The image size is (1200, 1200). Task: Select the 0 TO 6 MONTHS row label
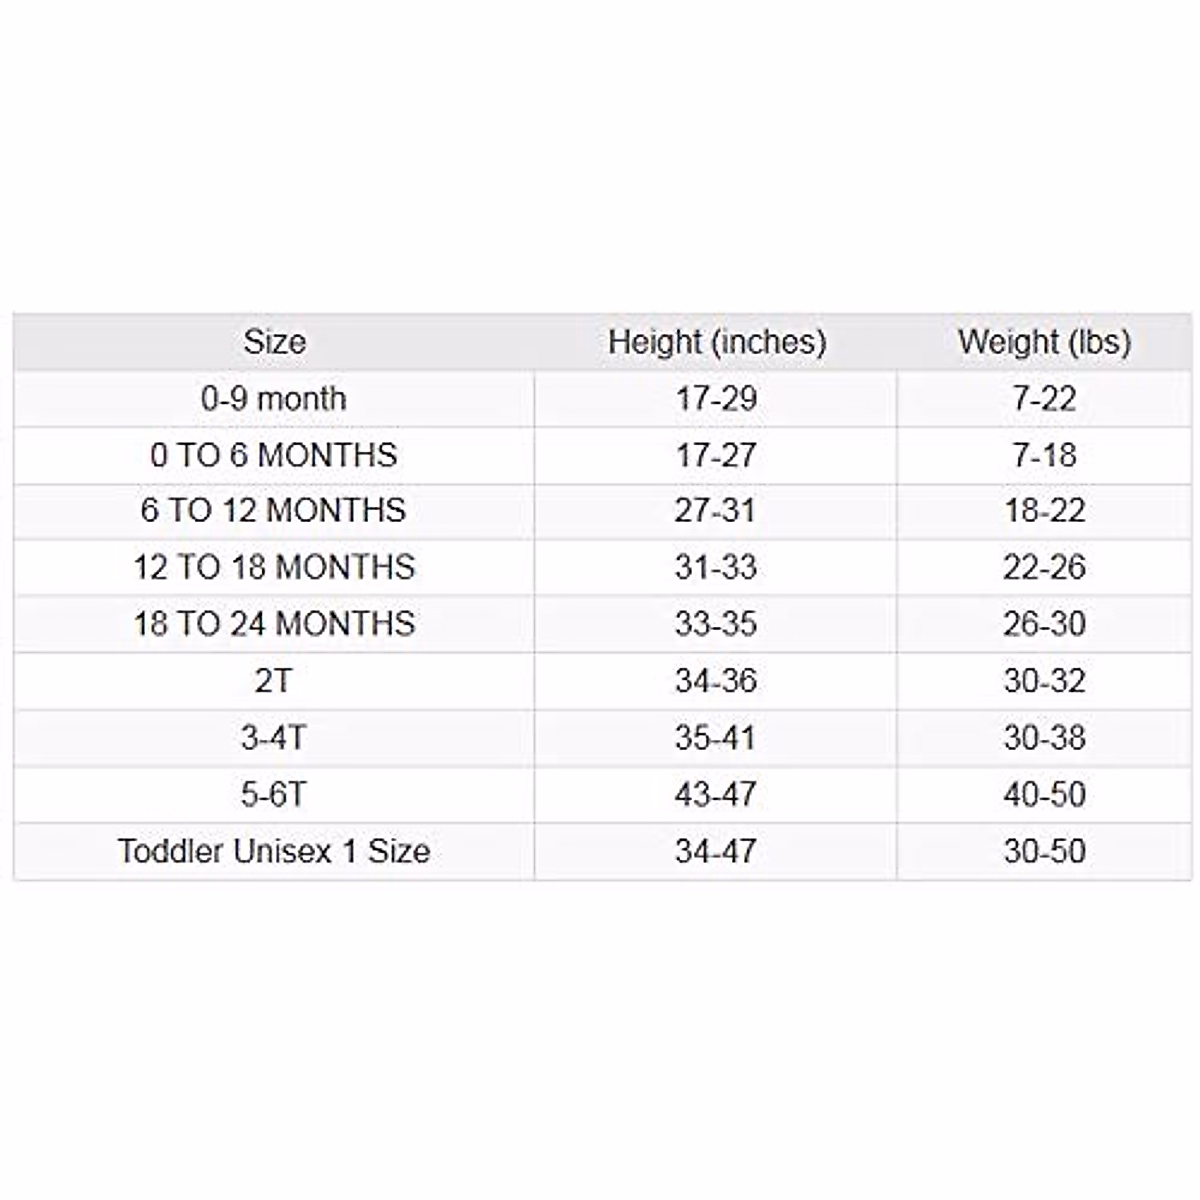[x=274, y=455]
